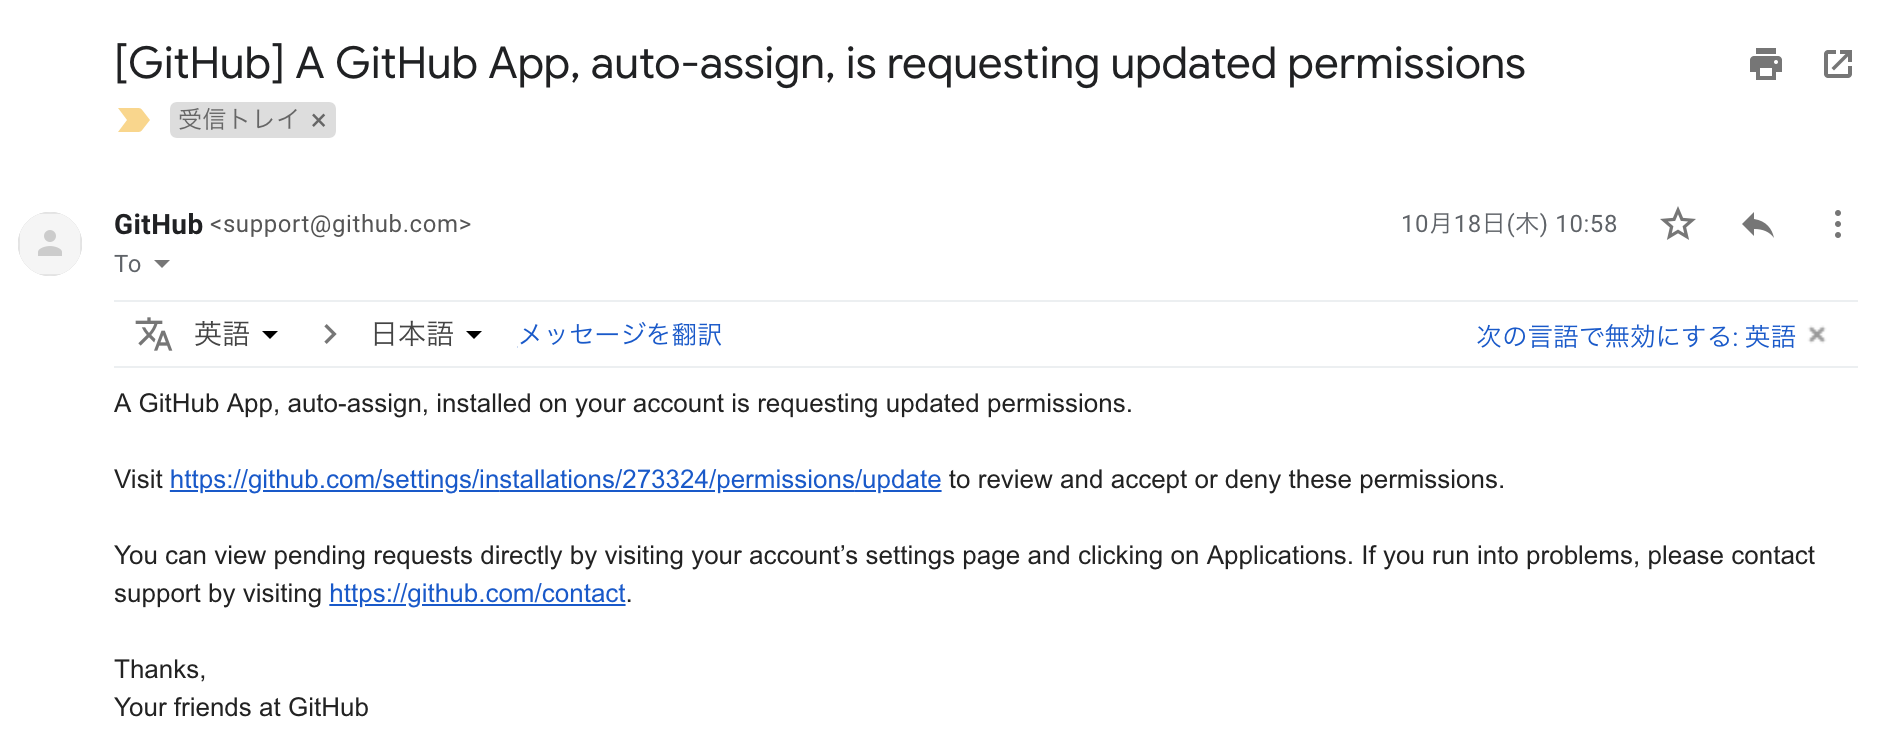Click 次の言語で無効にする: 英語 link
Image resolution: width=1886 pixels, height=756 pixels.
(x=1636, y=336)
